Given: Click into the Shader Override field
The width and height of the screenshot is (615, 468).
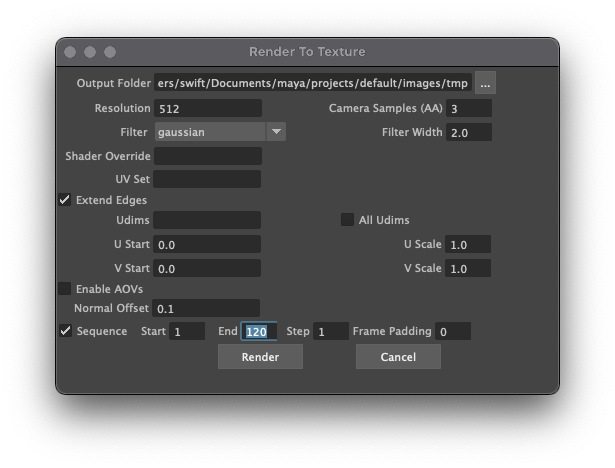Looking at the screenshot, I should tap(207, 156).
